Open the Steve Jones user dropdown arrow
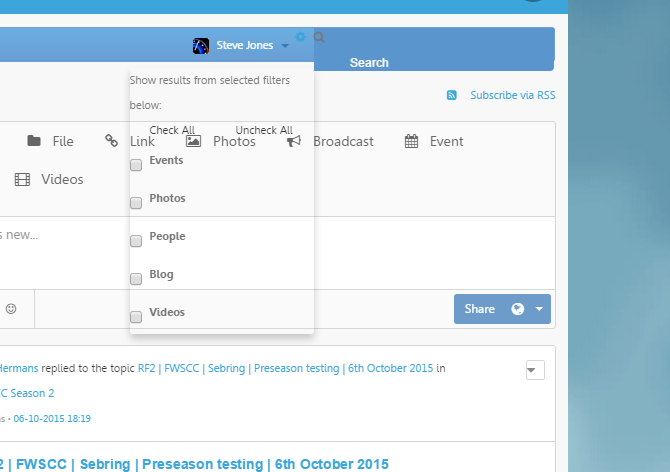 pyautogui.click(x=285, y=46)
